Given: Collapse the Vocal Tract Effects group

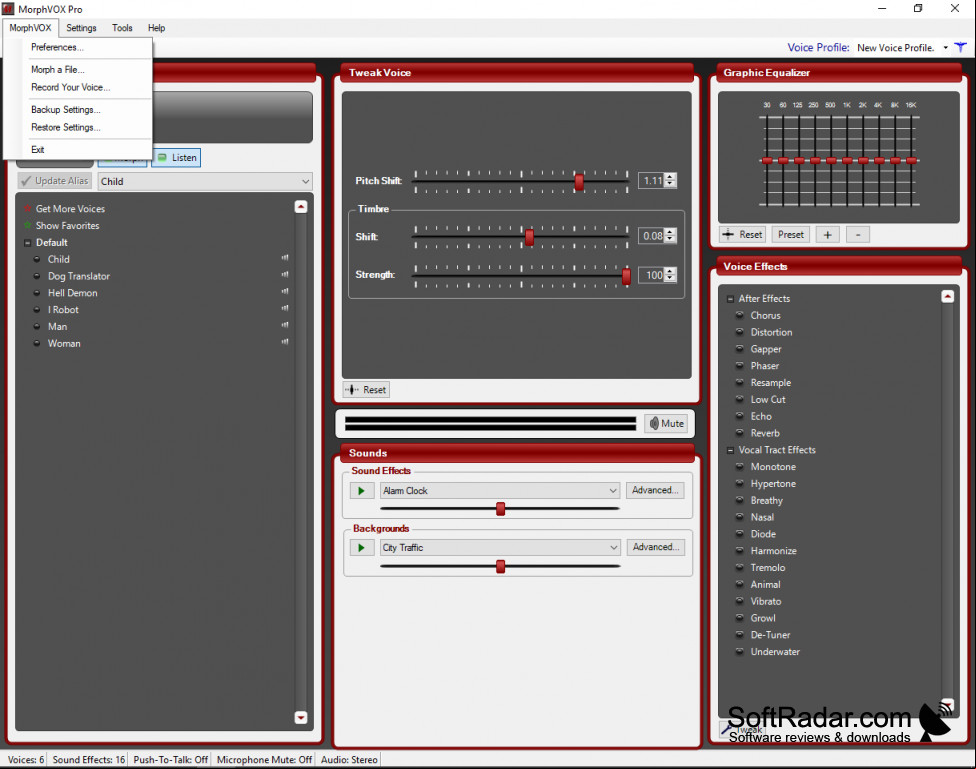Looking at the screenshot, I should (730, 450).
